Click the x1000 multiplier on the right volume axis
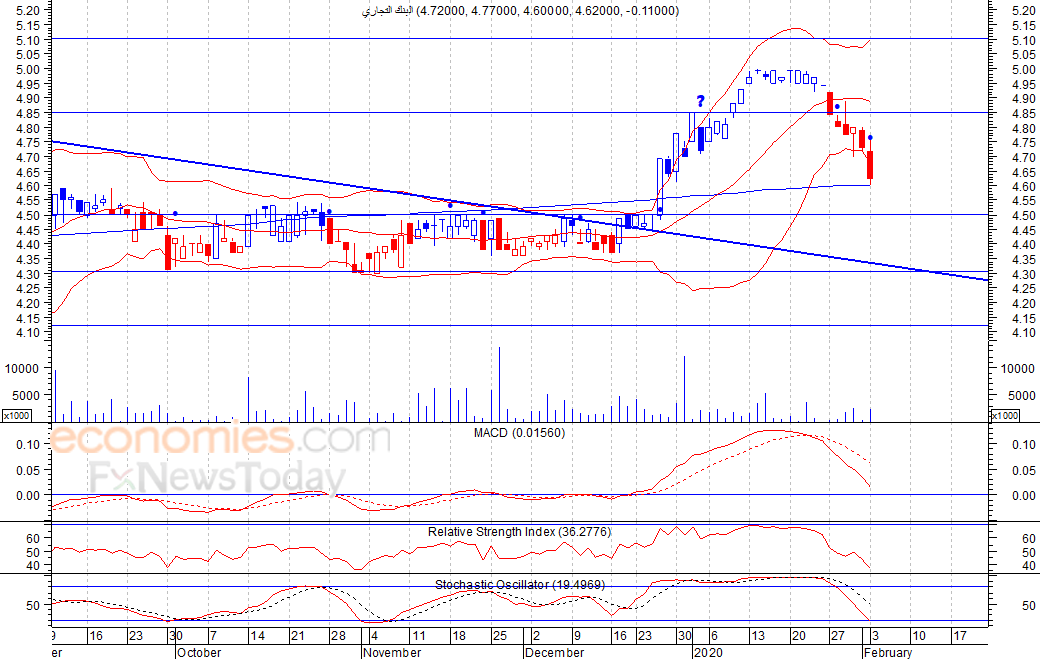 1005,416
